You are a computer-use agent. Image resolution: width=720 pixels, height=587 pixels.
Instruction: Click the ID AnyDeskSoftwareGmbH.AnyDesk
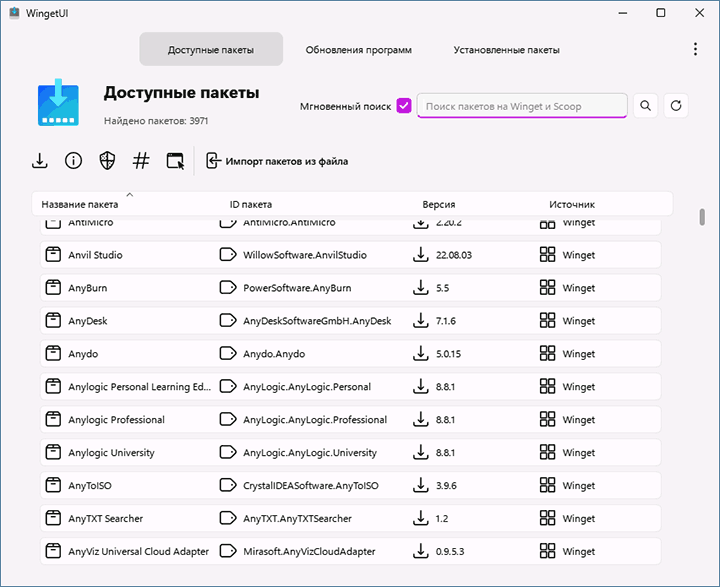(317, 321)
